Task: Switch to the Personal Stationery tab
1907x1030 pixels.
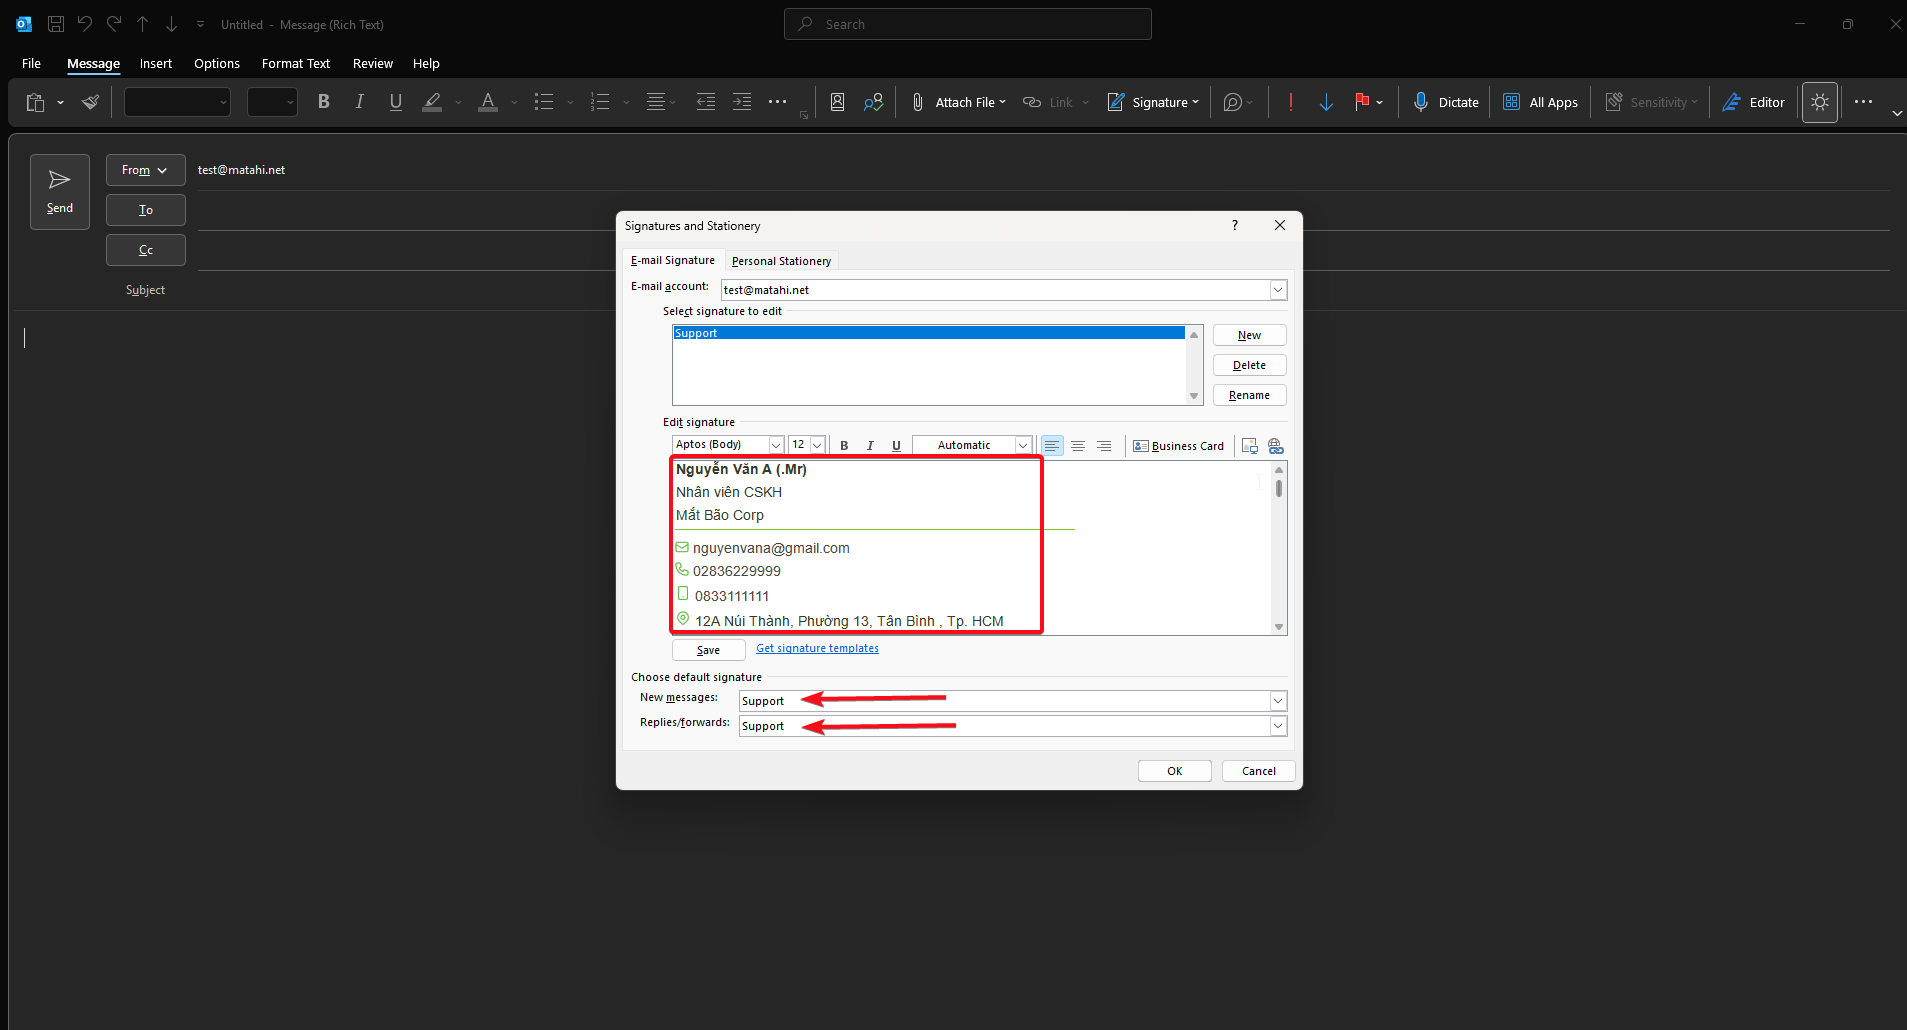Action: click(x=781, y=261)
